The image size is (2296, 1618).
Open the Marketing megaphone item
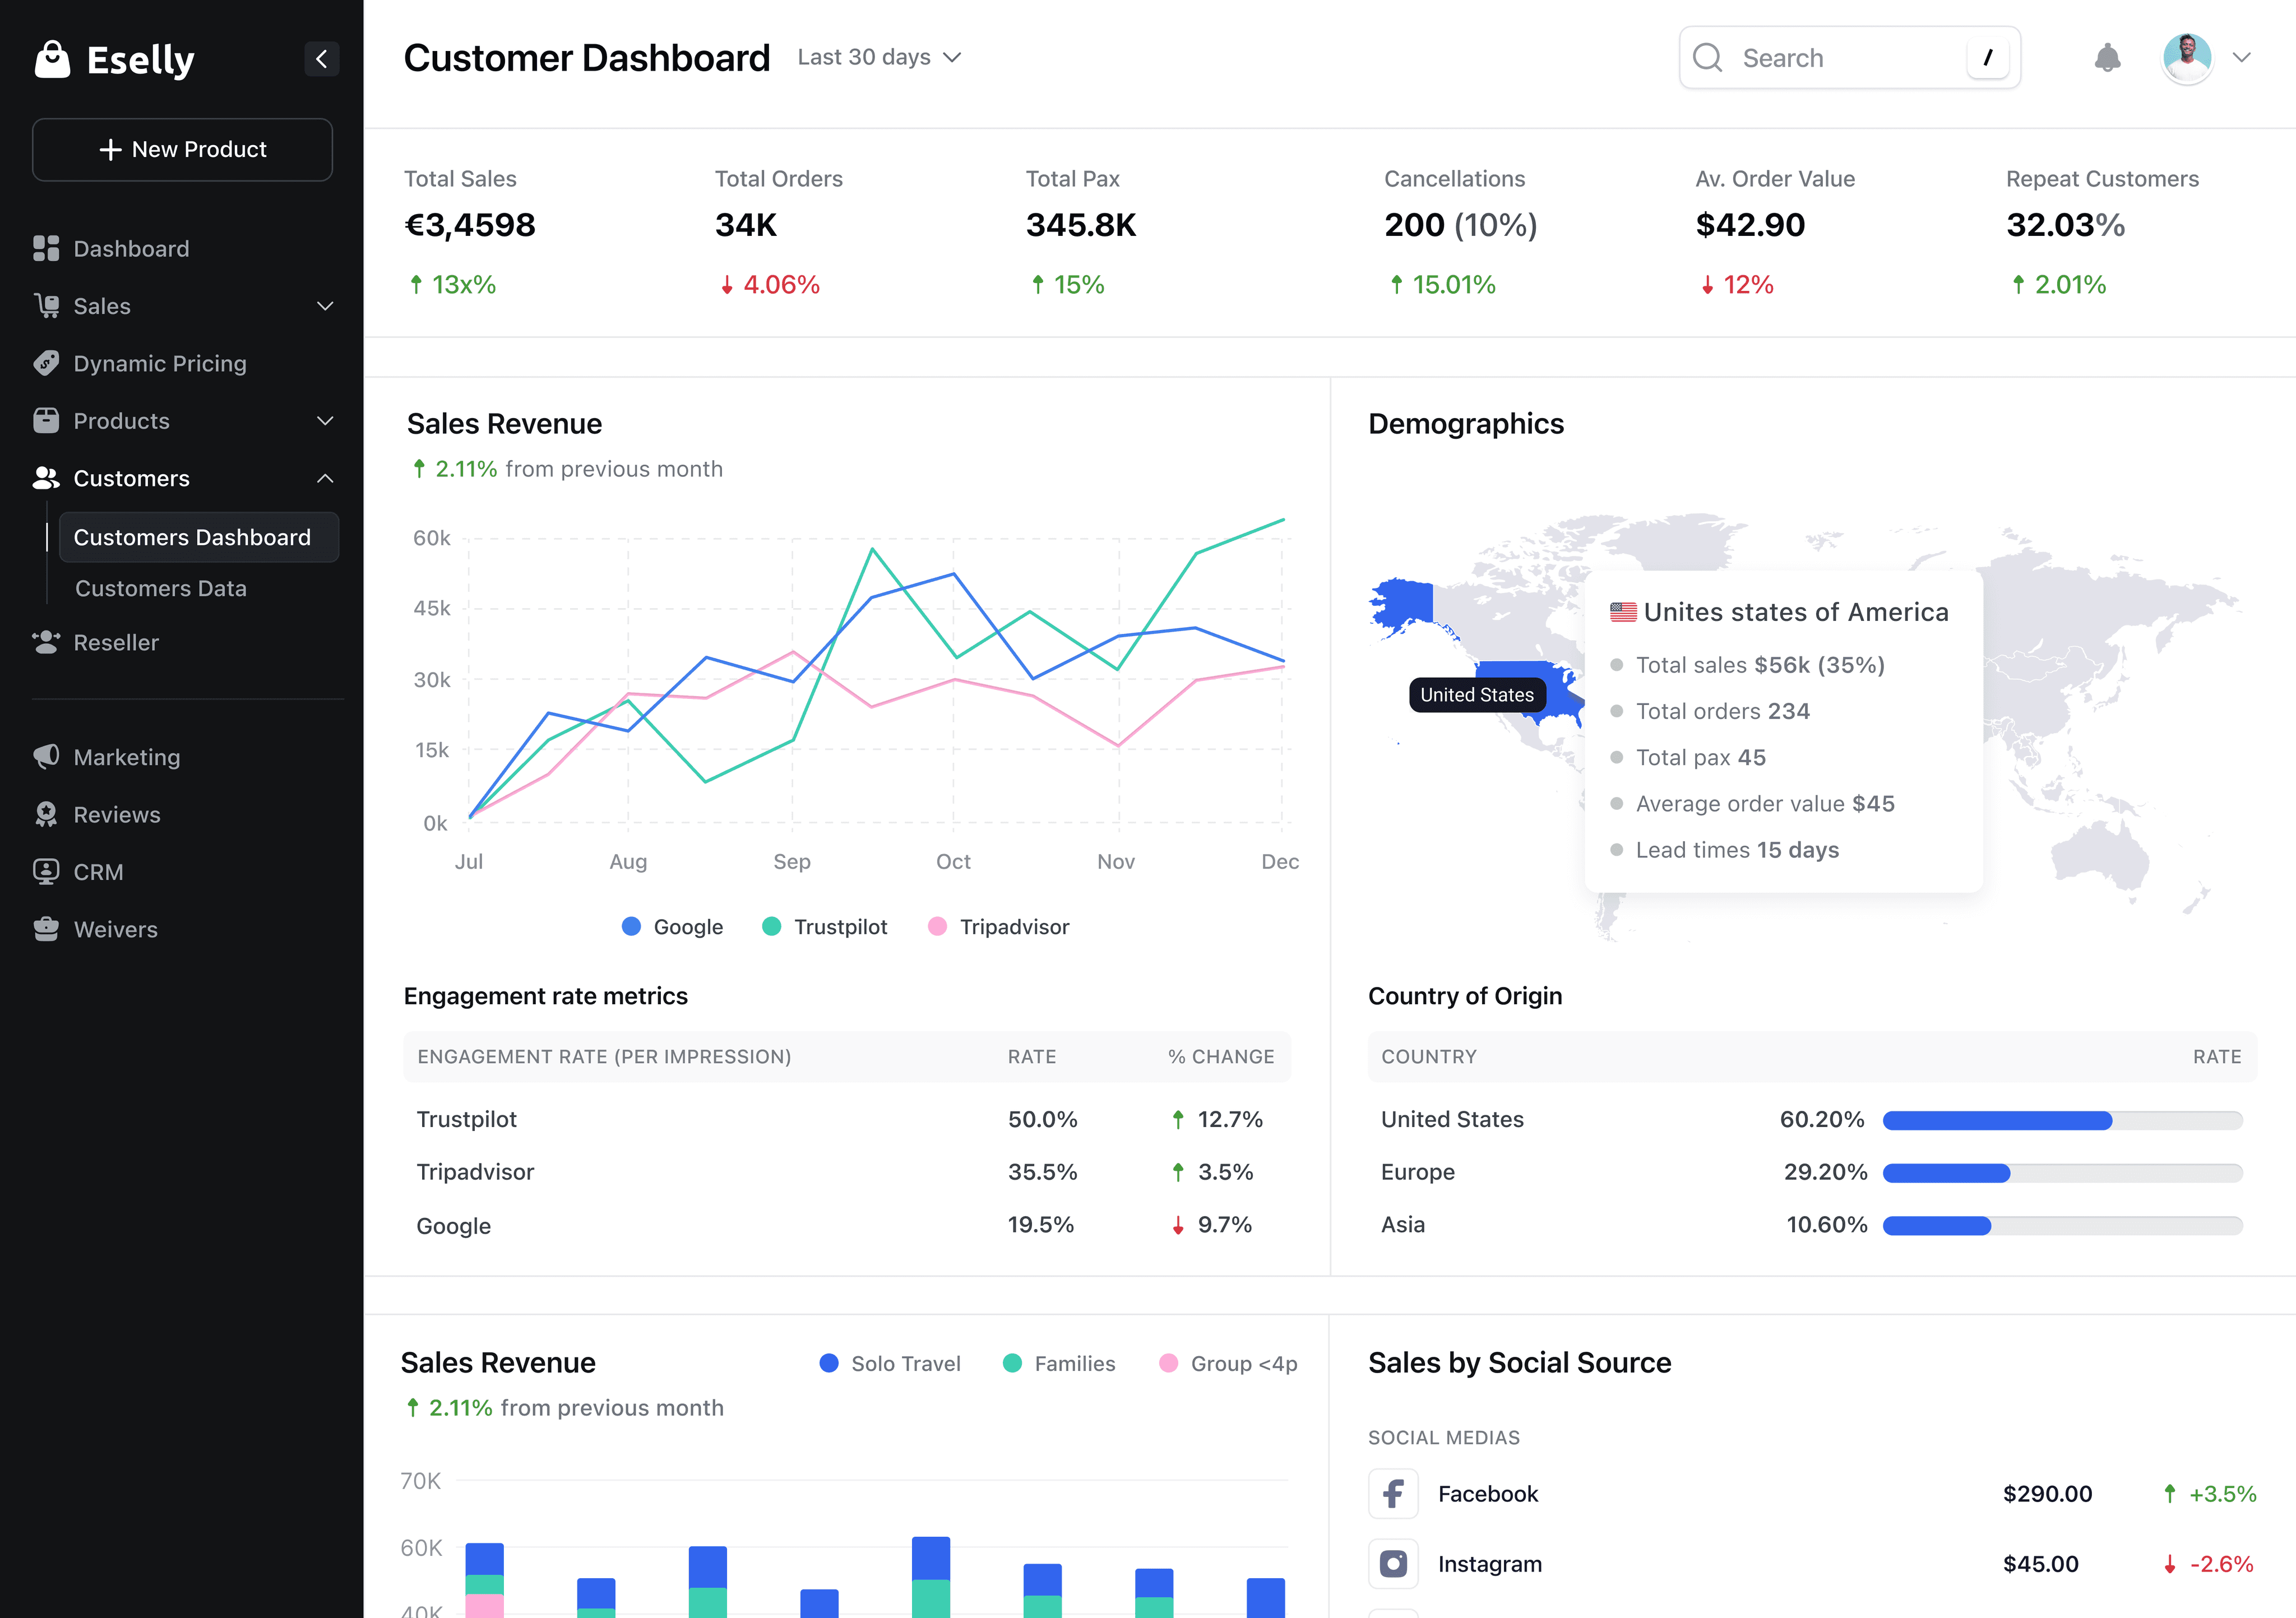point(126,757)
